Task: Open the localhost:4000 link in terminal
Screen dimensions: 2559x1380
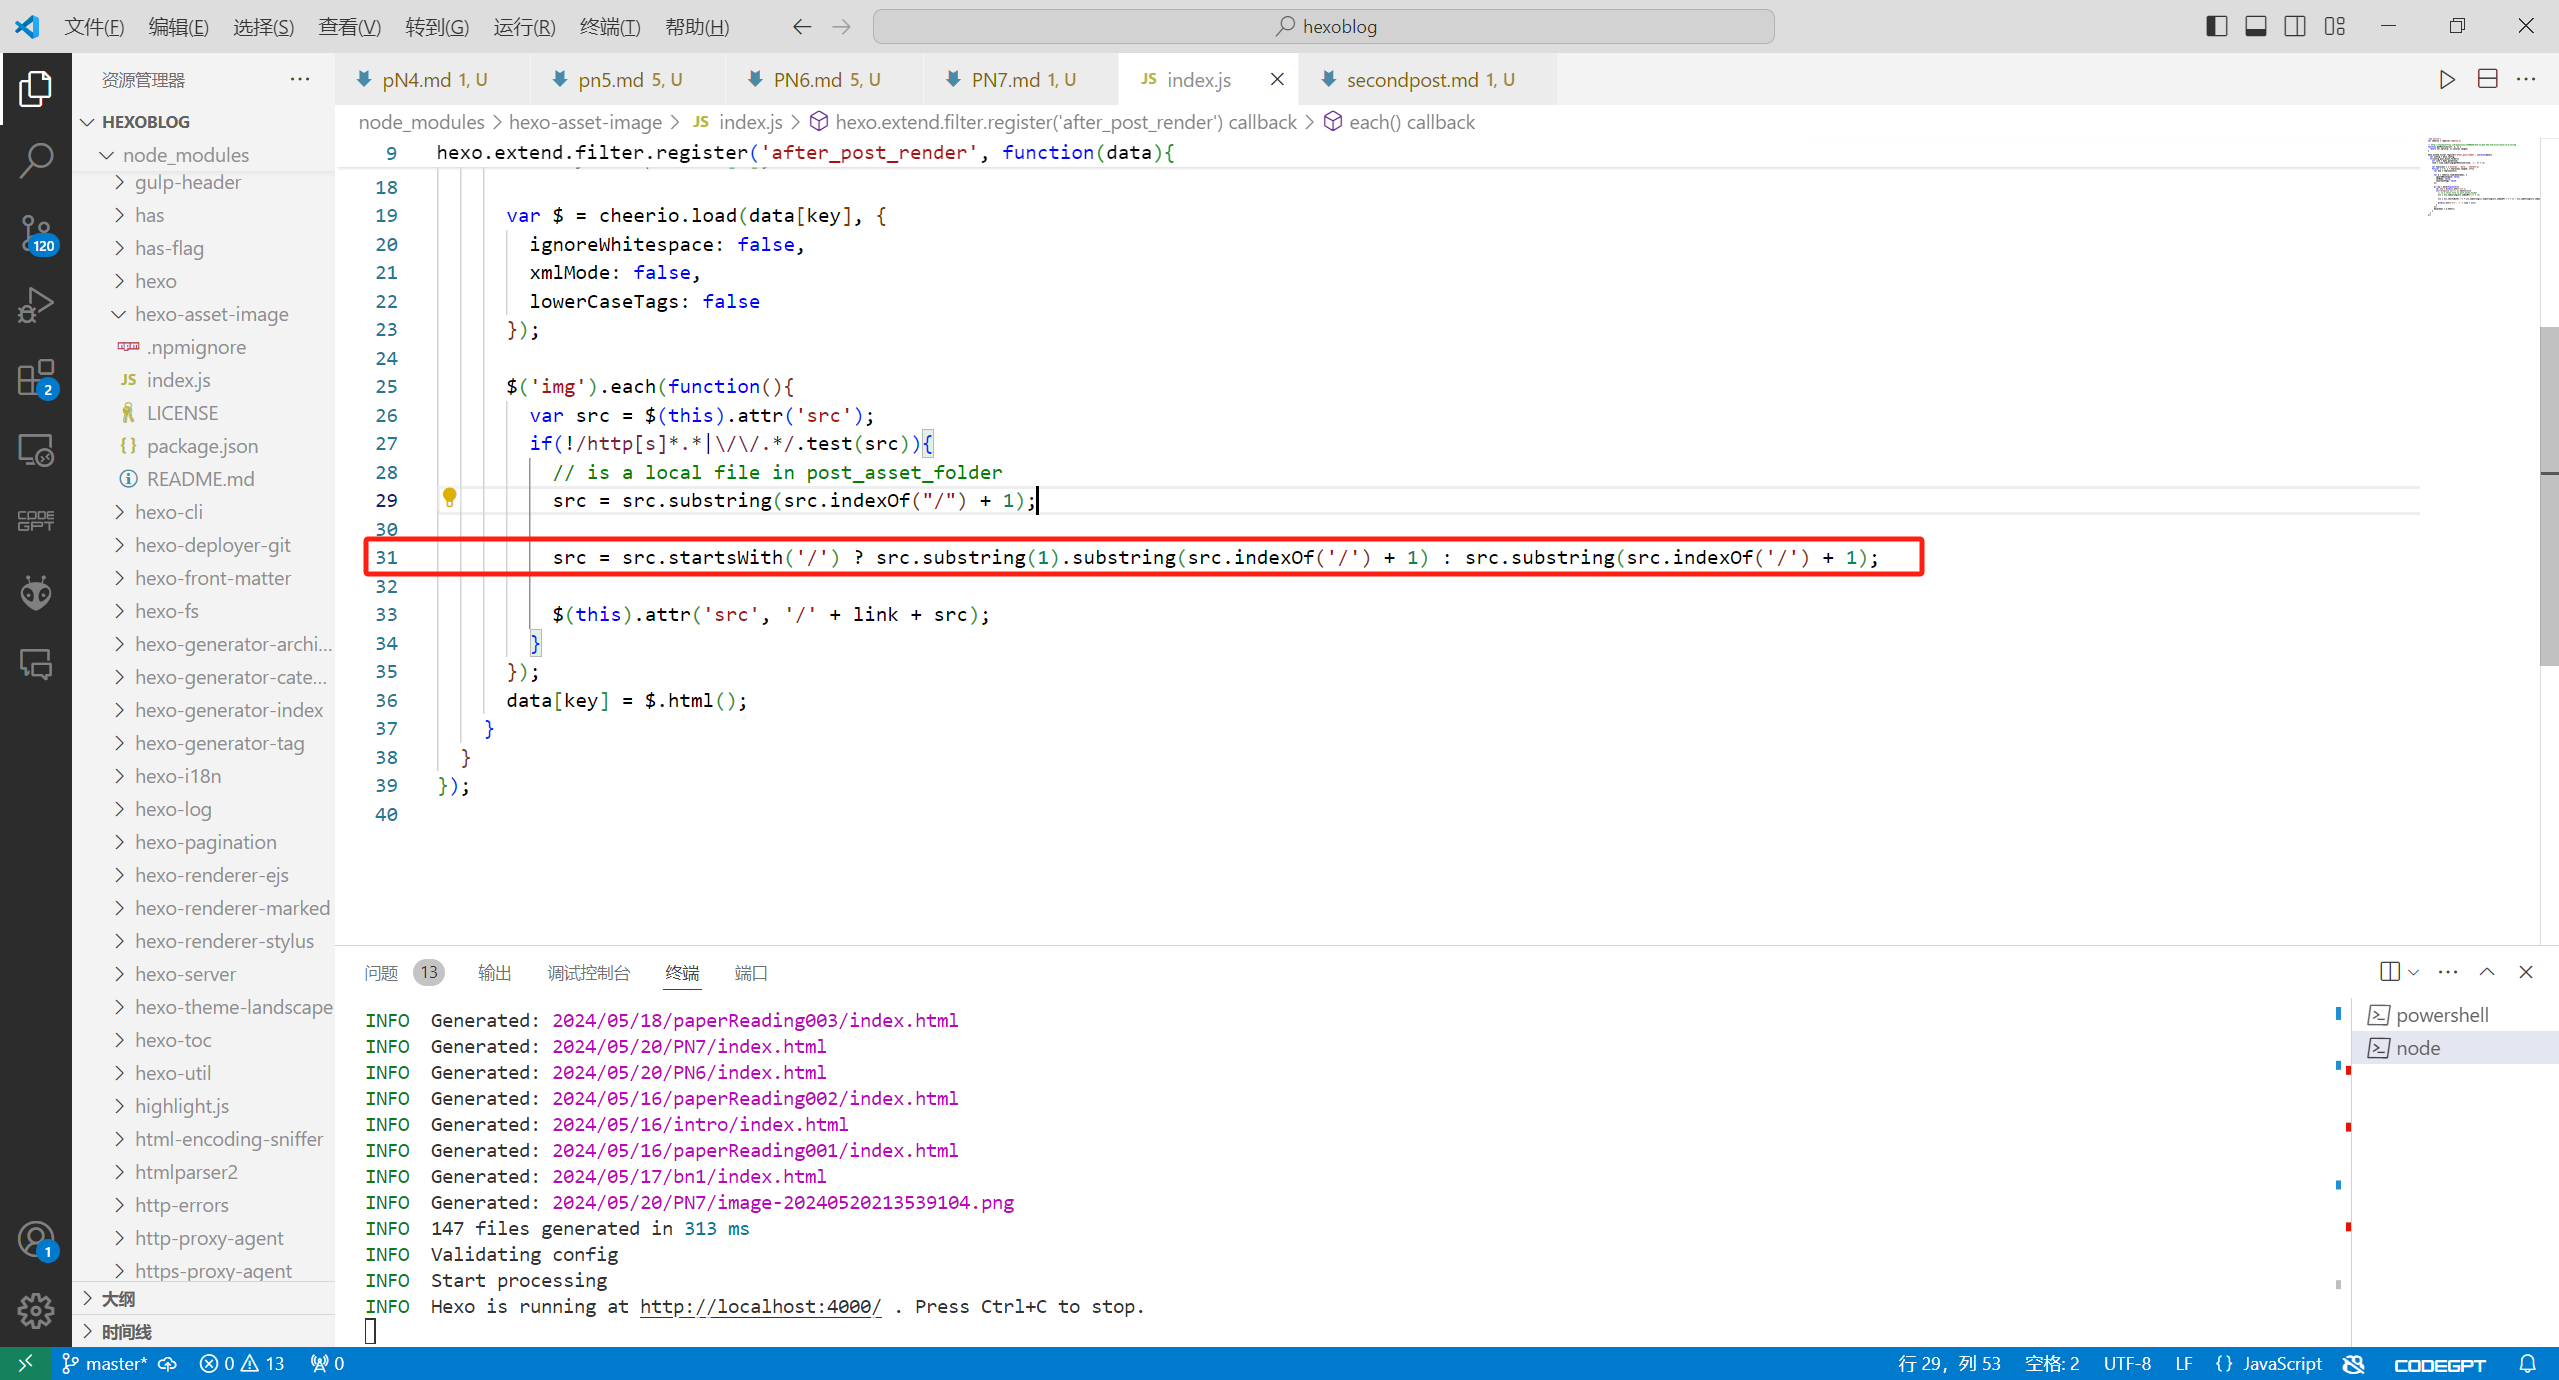Action: coord(760,1307)
